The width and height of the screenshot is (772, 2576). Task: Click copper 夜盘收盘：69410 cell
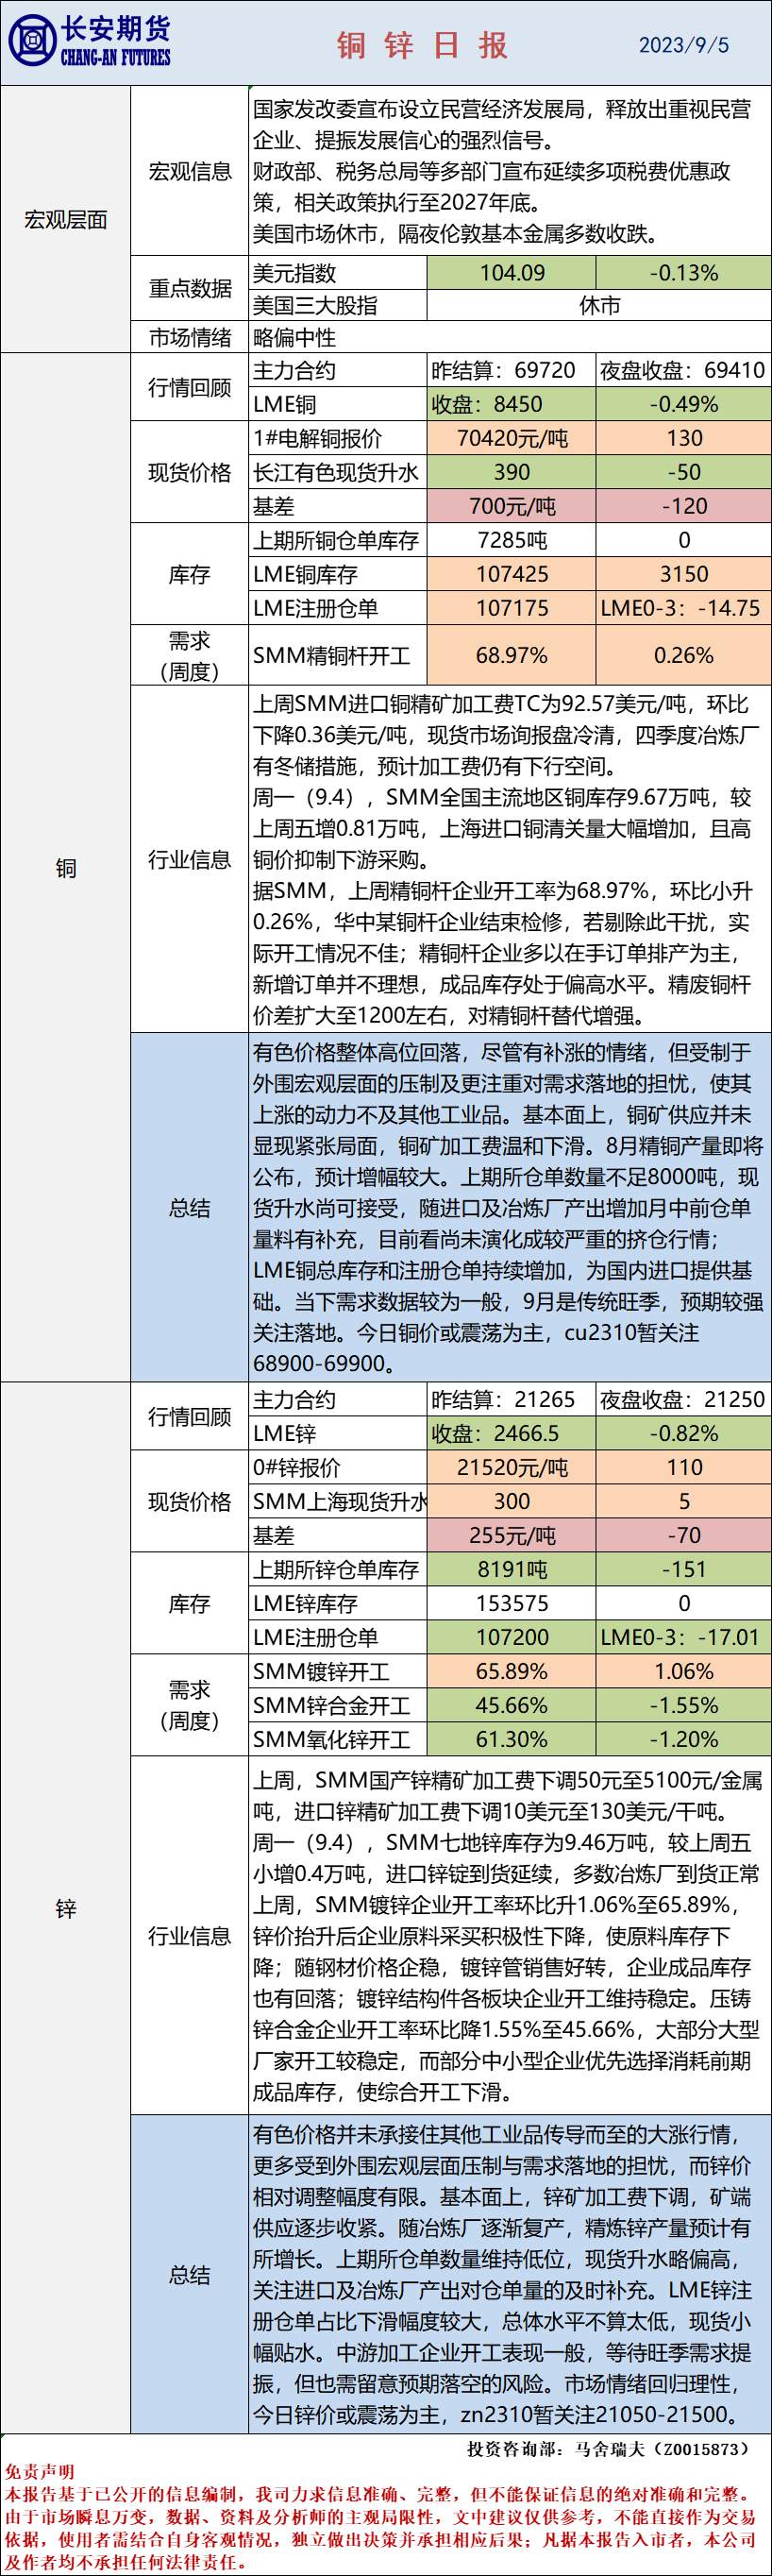(x=684, y=371)
